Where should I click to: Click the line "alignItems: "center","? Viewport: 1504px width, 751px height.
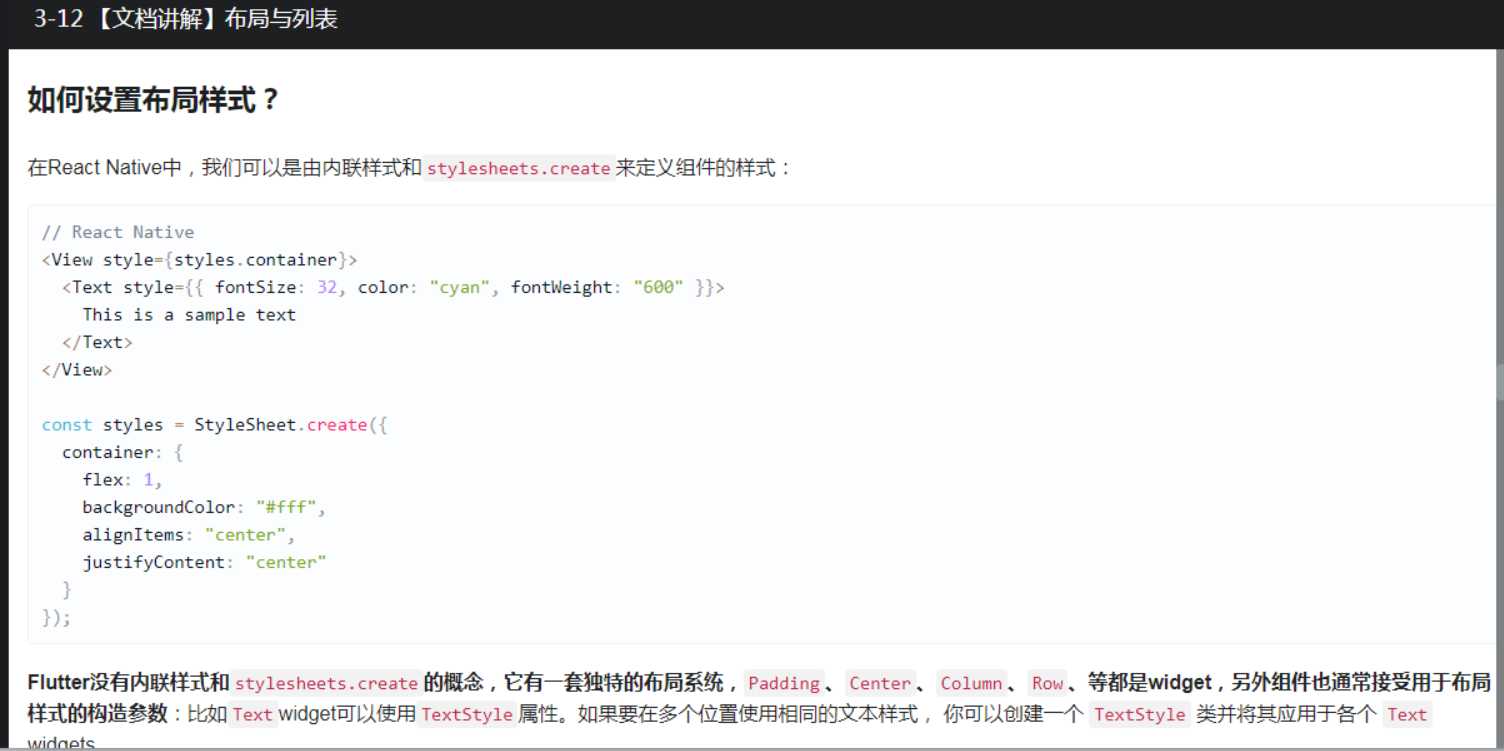(x=189, y=535)
